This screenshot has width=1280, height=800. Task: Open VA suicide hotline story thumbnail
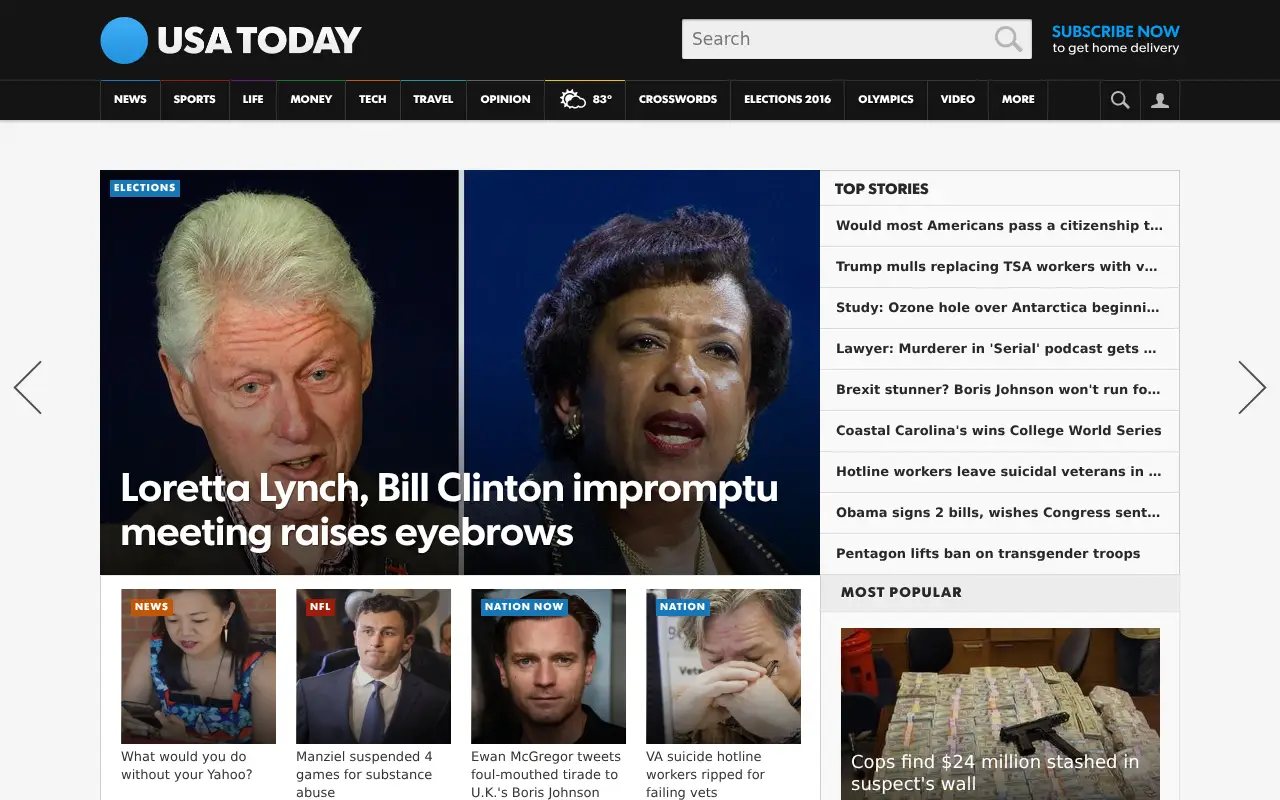coord(723,666)
